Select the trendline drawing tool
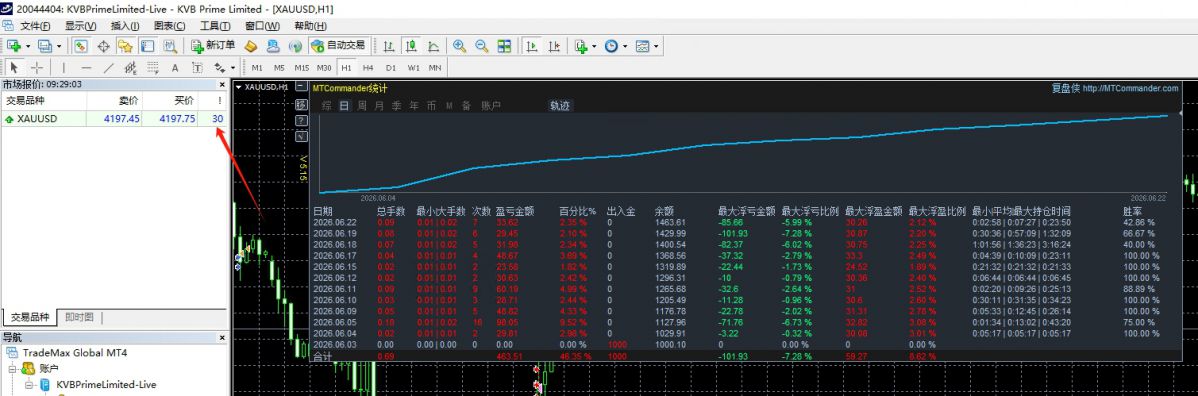This screenshot has height=396, width=1198. 108,67
